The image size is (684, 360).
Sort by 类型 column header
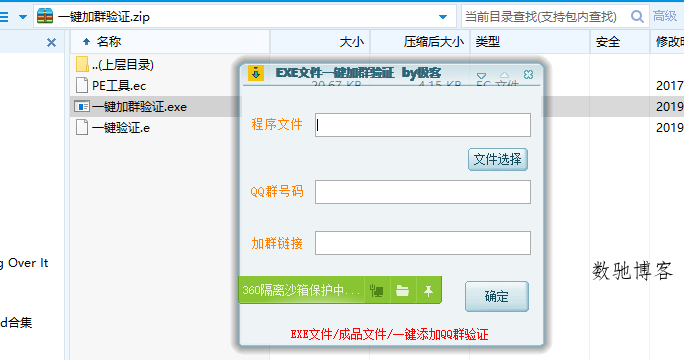tap(530, 42)
